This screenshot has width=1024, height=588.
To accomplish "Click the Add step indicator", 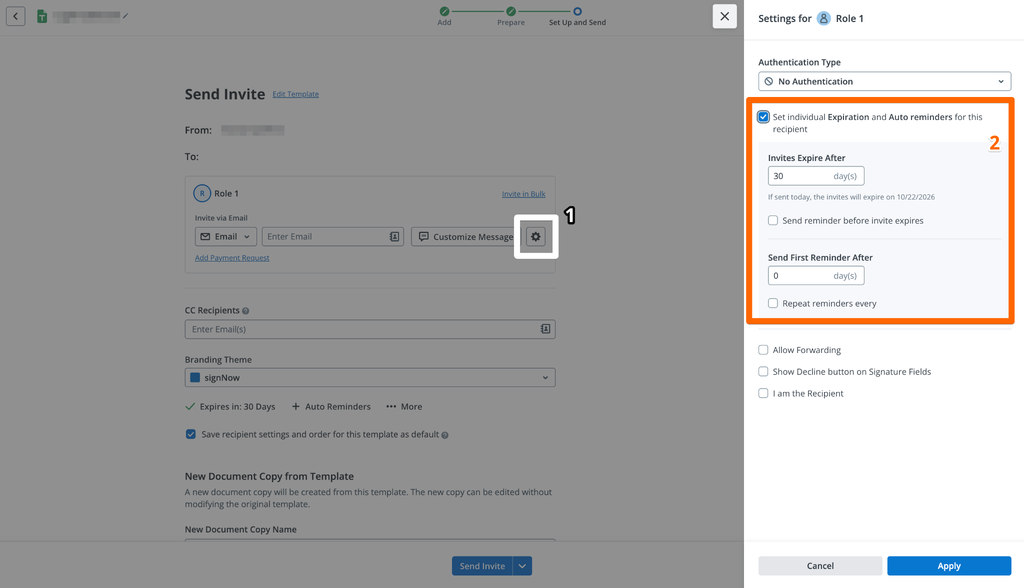I will pos(444,16).
